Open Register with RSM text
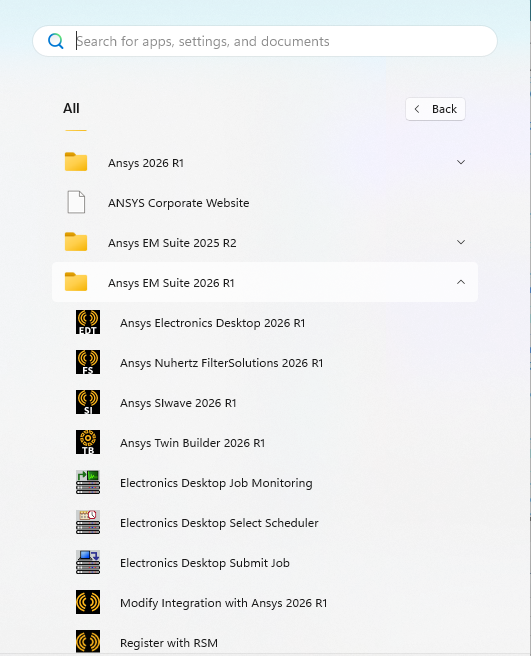This screenshot has width=531, height=656. [169, 643]
